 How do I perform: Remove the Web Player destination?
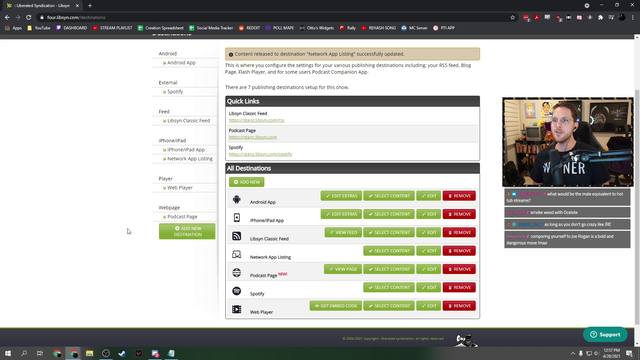459,306
